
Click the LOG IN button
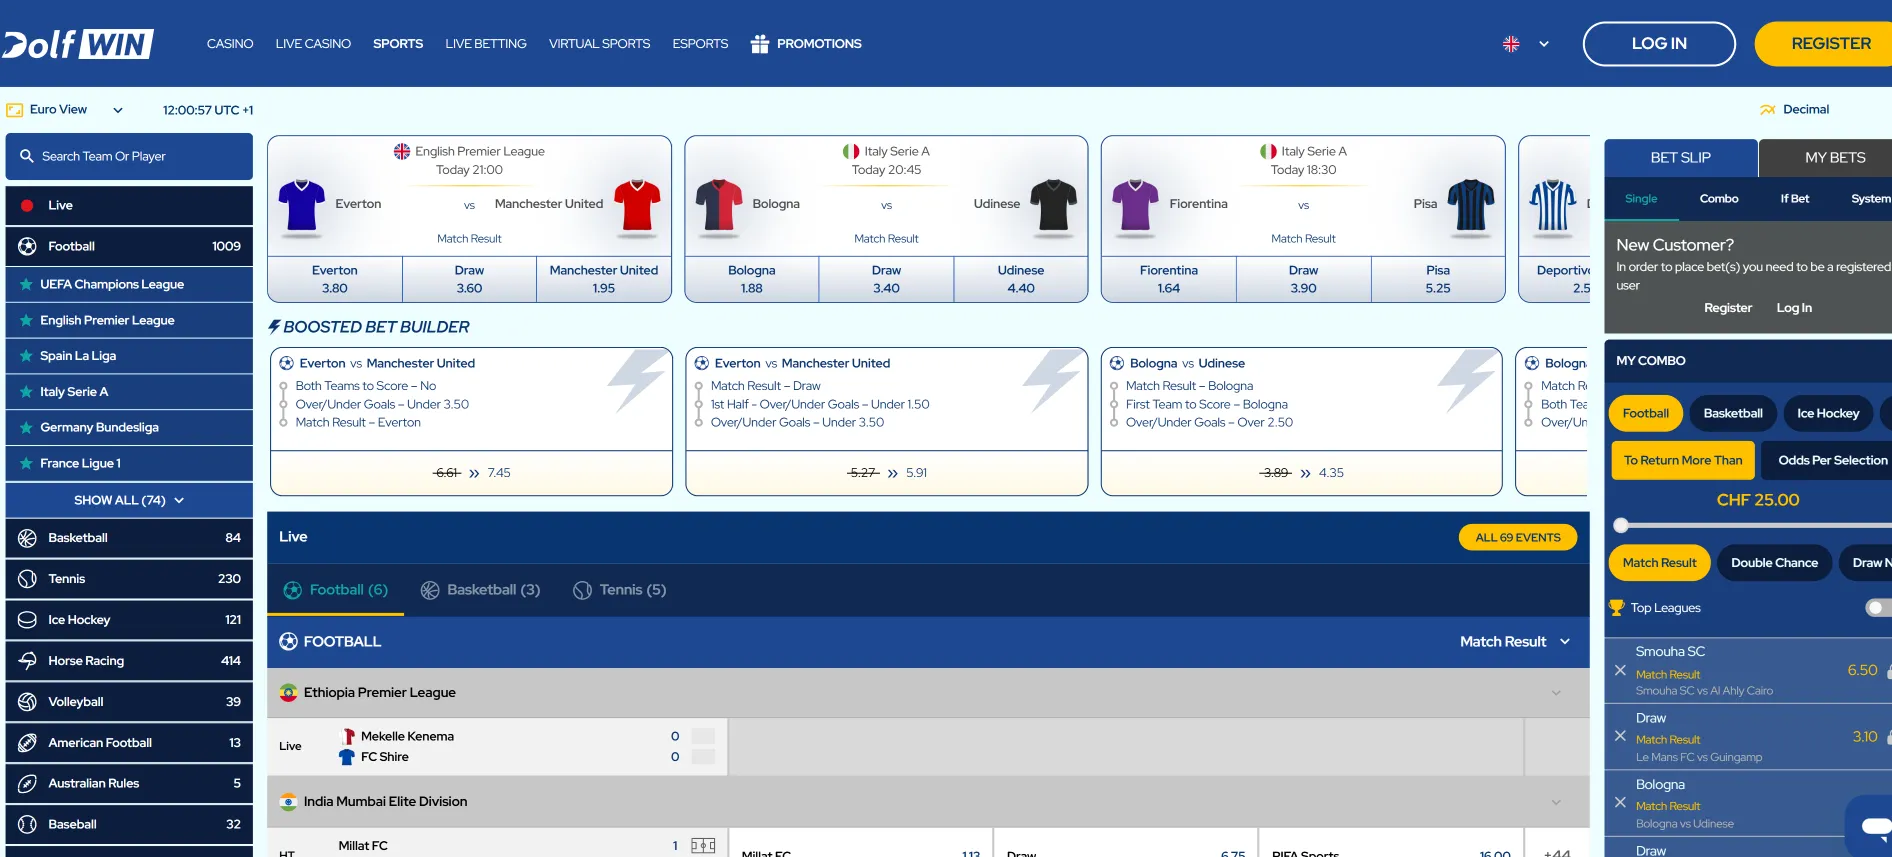pyautogui.click(x=1659, y=44)
